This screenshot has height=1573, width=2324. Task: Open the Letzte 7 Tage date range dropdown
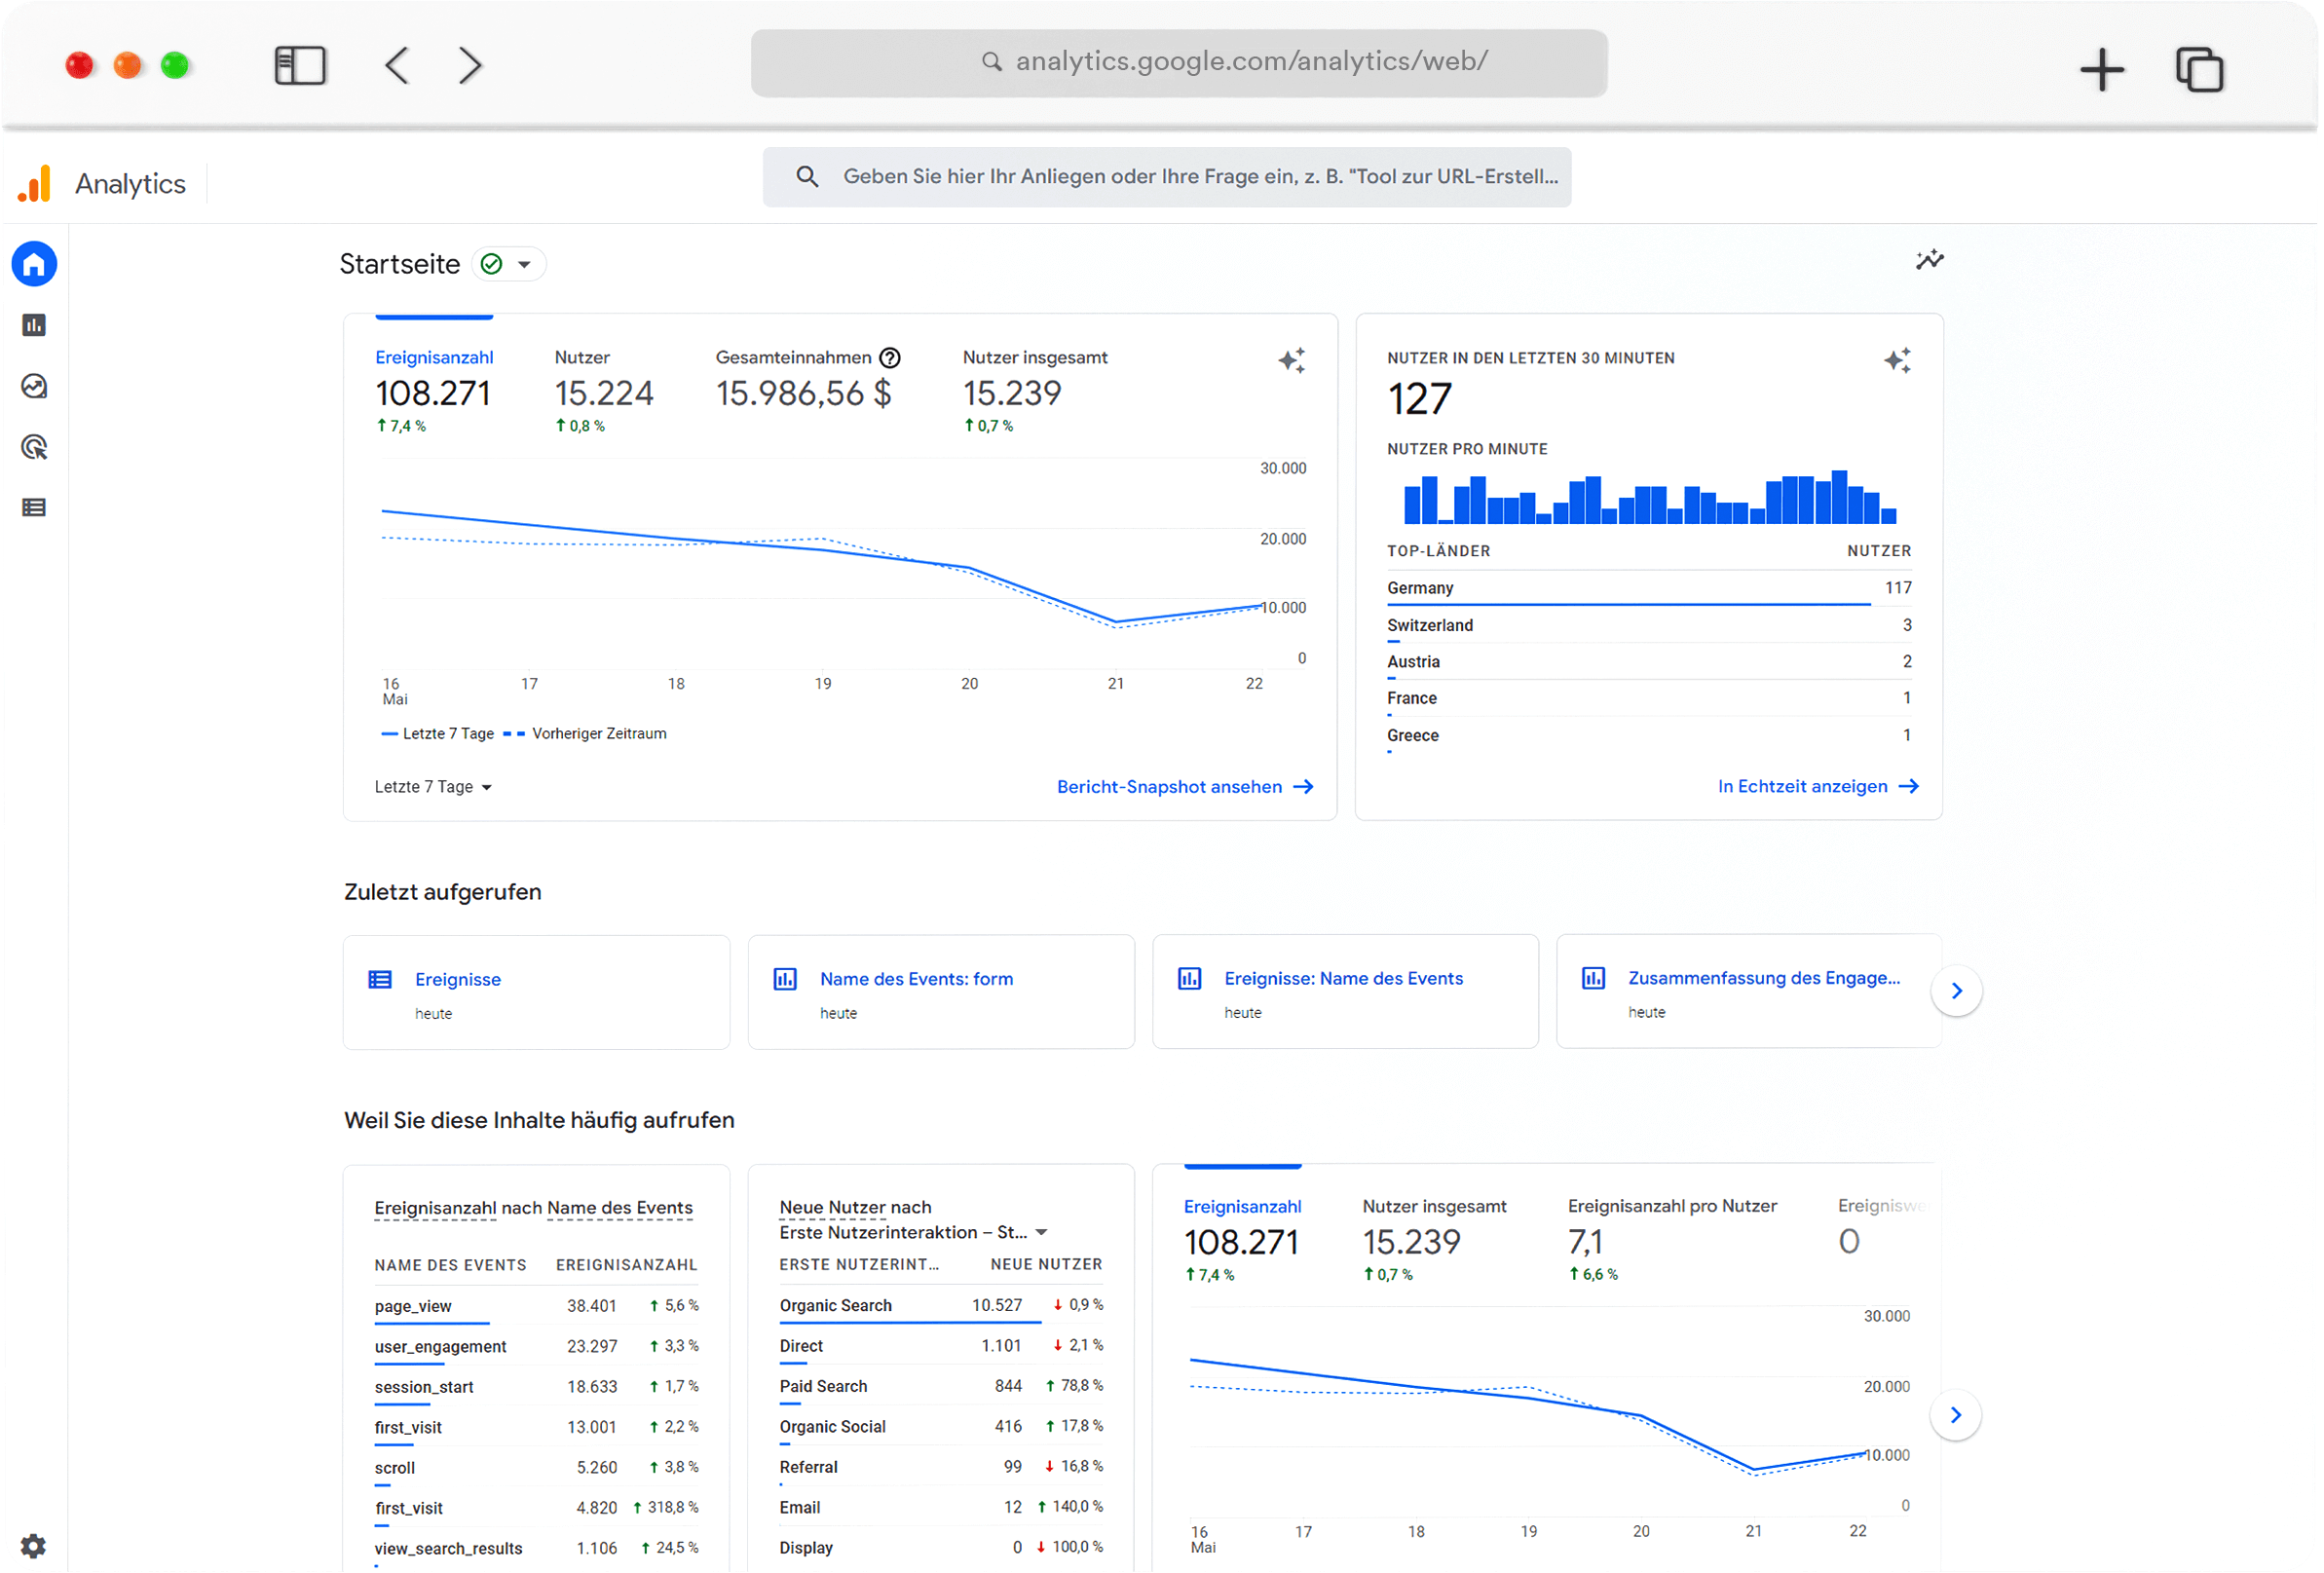[x=433, y=788]
